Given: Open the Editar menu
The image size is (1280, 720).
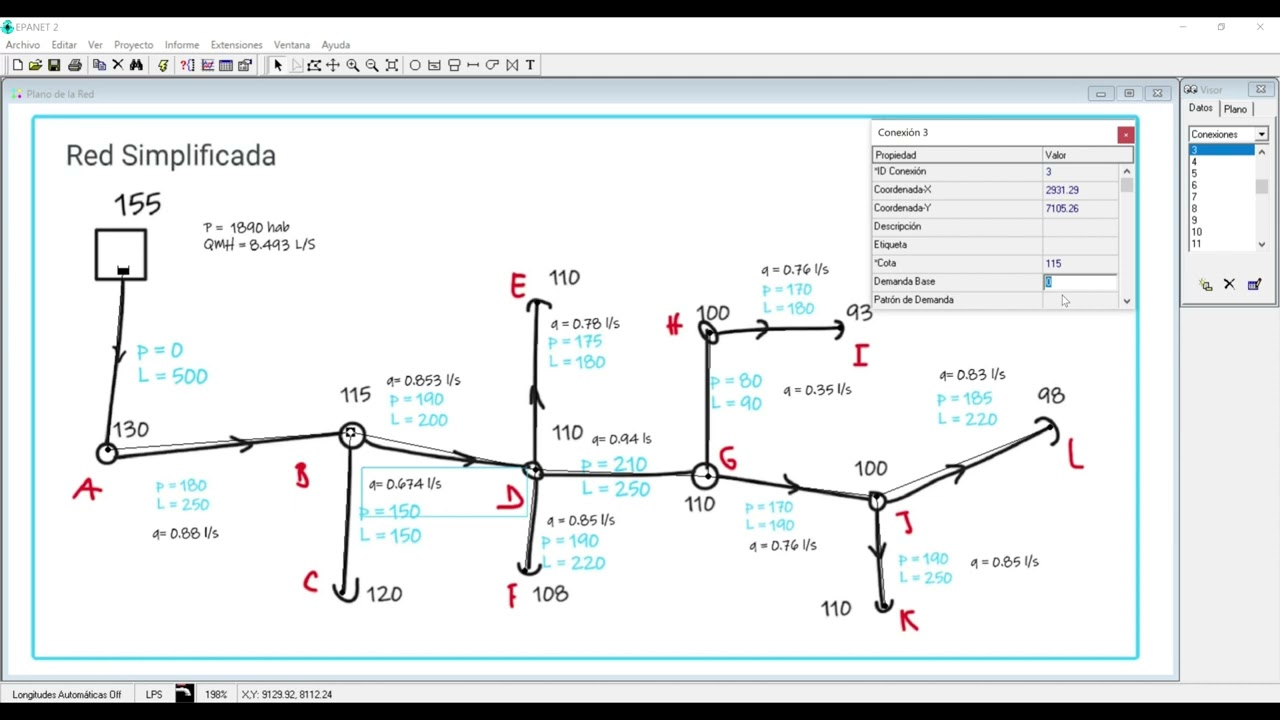Looking at the screenshot, I should click(x=64, y=45).
